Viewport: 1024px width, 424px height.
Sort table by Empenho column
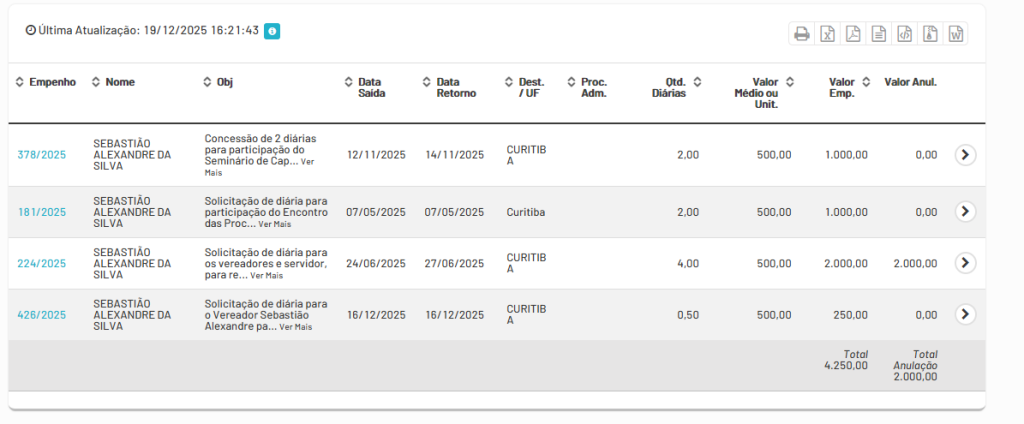point(46,82)
